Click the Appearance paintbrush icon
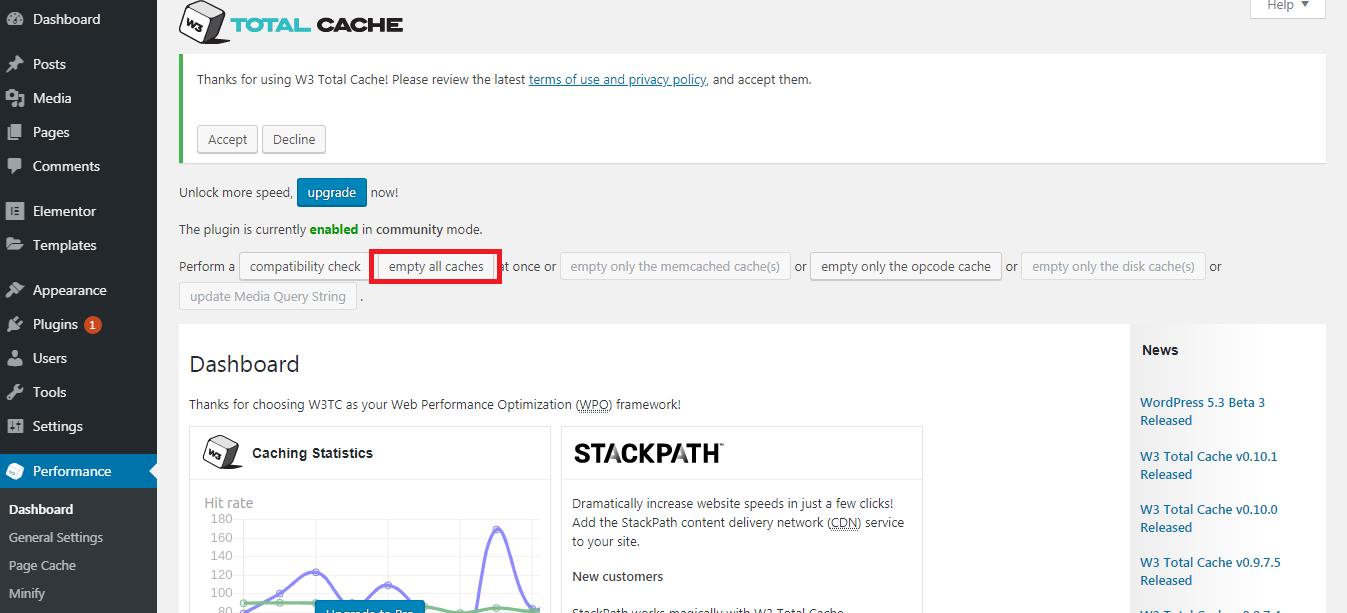This screenshot has width=1347, height=613. pyautogui.click(x=15, y=290)
